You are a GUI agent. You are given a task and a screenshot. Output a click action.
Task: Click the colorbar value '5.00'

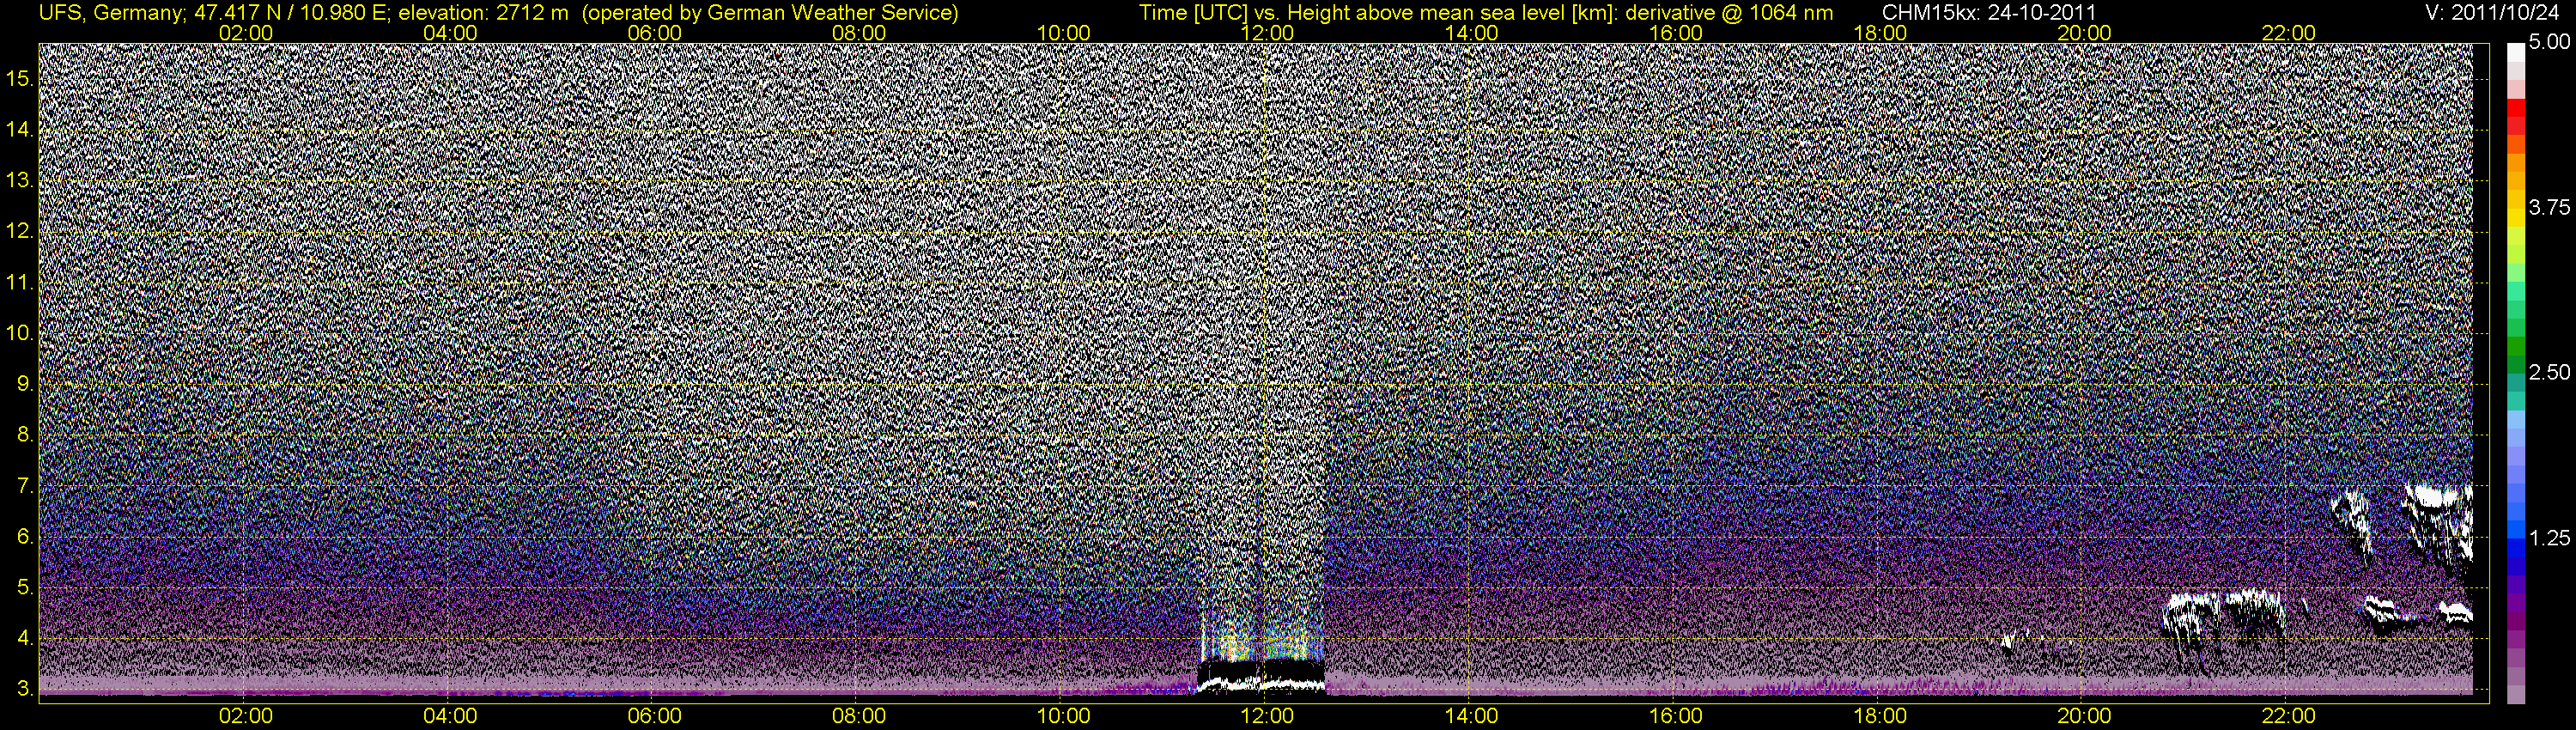point(2549,42)
